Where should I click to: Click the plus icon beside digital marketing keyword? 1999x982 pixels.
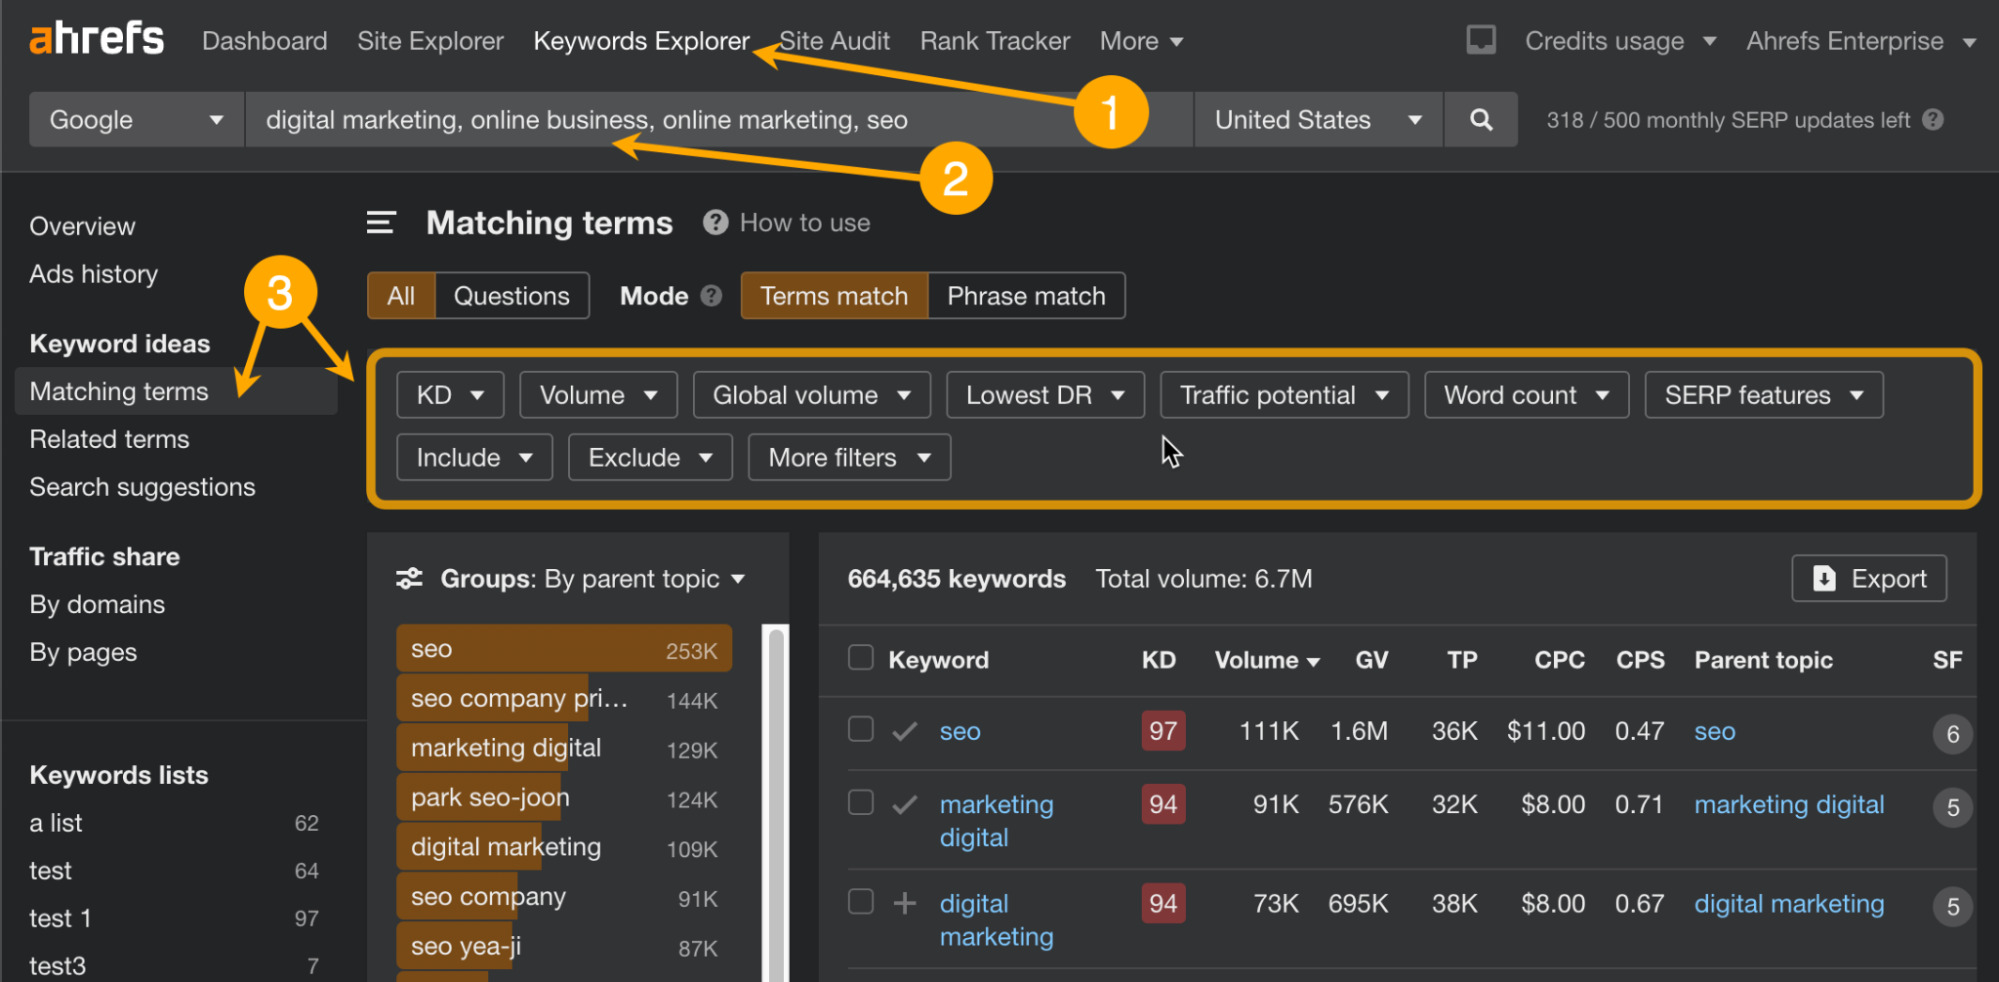[904, 902]
